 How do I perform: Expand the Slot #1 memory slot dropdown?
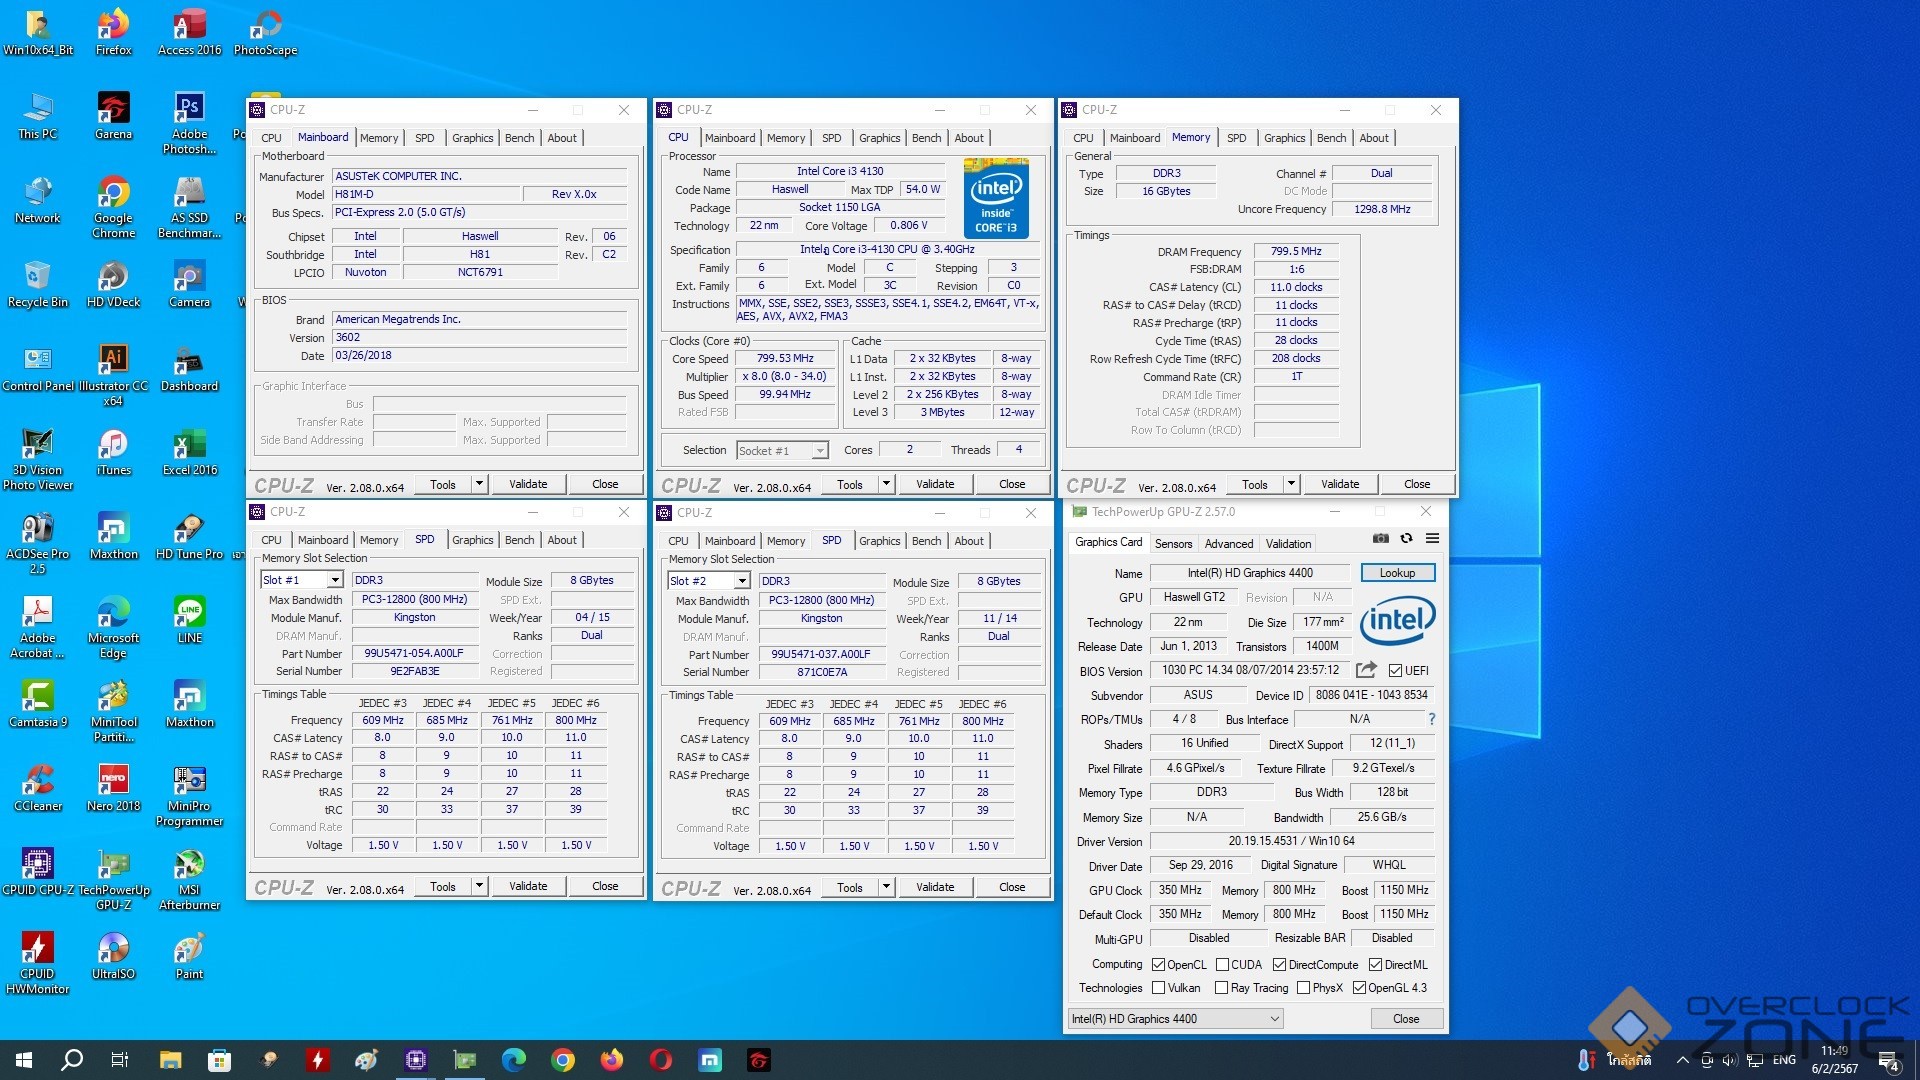pyautogui.click(x=335, y=580)
